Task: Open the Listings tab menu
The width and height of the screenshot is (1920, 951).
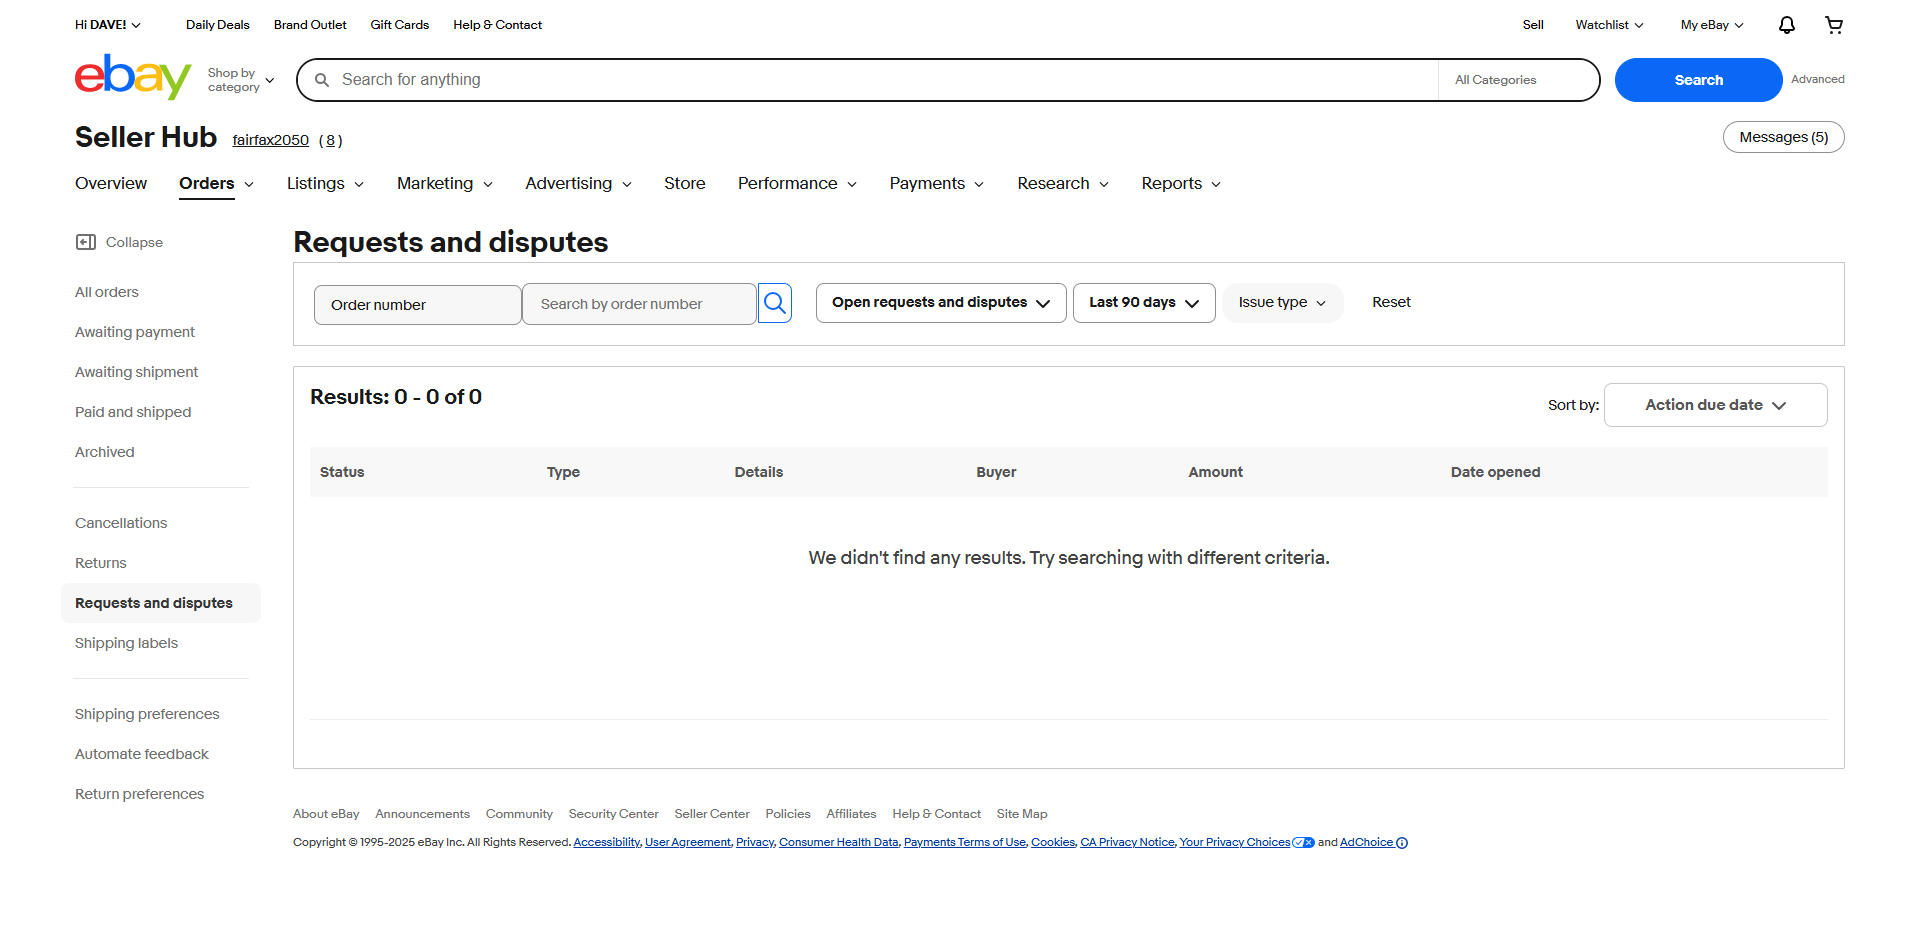Action: [325, 184]
